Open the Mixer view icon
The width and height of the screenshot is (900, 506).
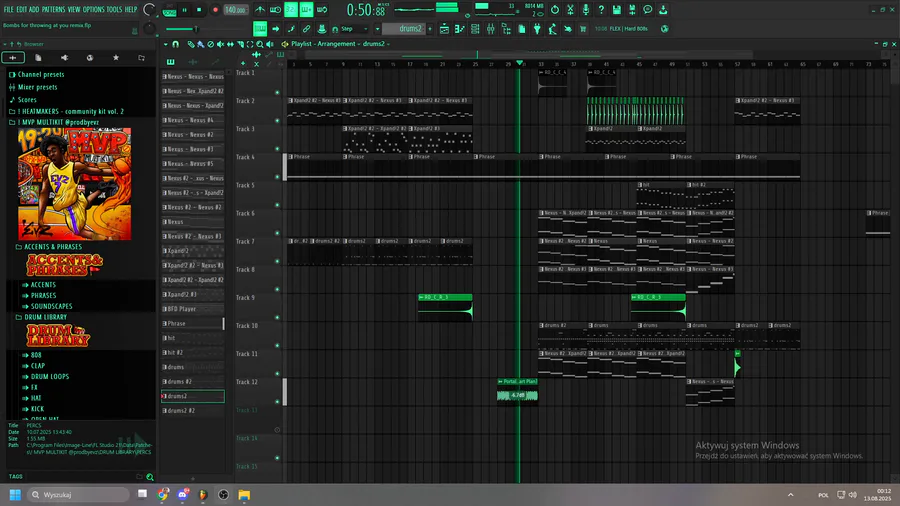point(491,29)
